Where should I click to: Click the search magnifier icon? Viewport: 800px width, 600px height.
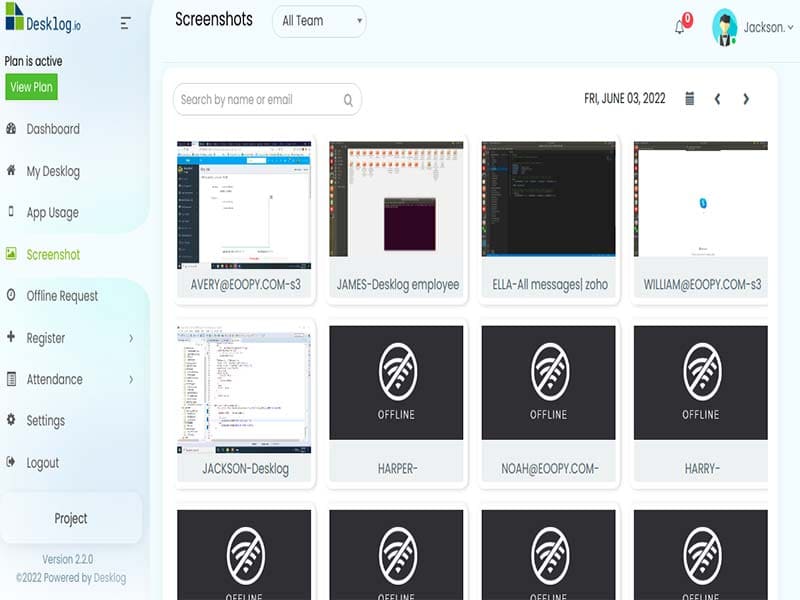click(348, 100)
